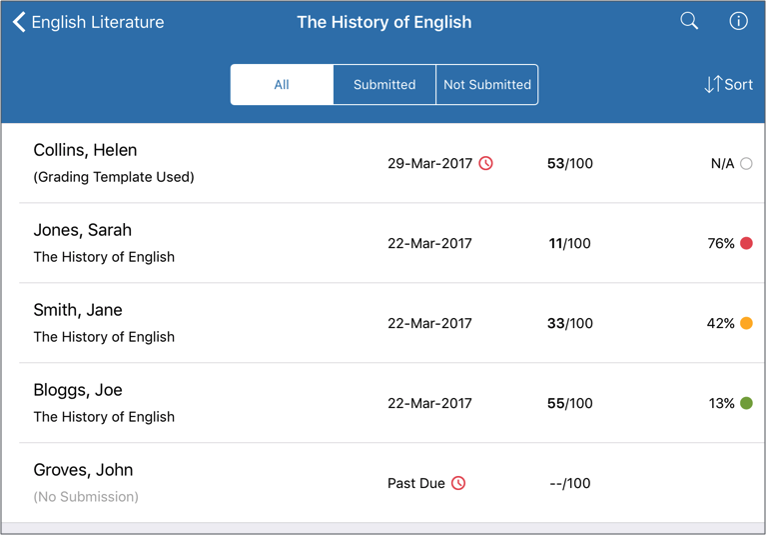
Task: Click late clock icon beside 29-Mar-2017
Action: (x=486, y=163)
